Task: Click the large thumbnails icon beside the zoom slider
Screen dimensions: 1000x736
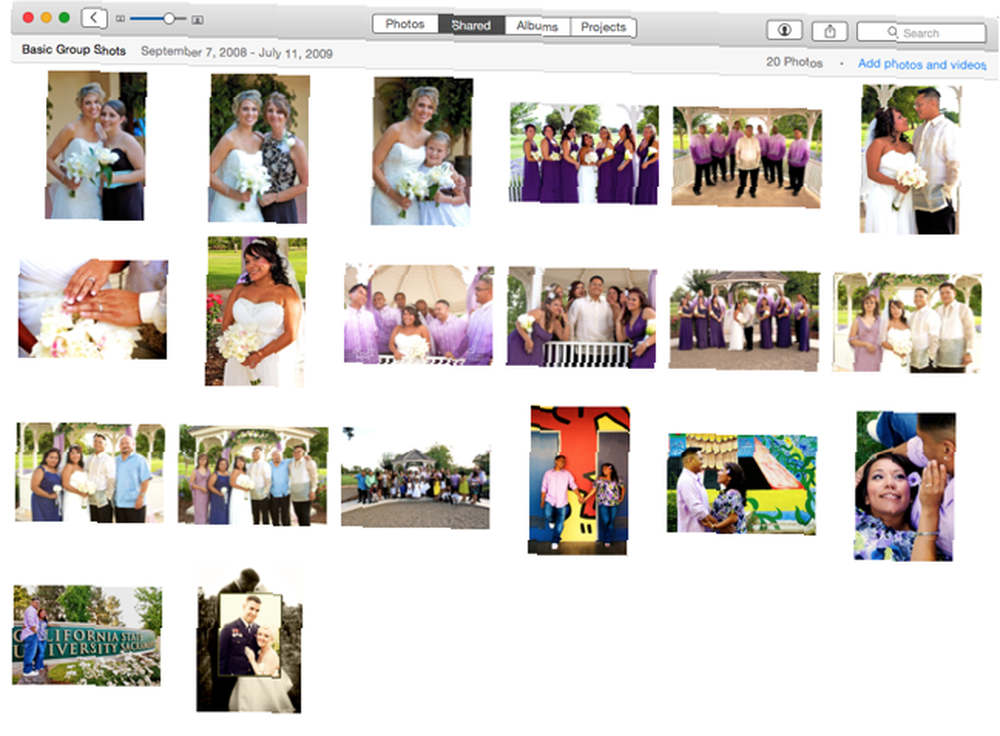Action: [x=198, y=20]
